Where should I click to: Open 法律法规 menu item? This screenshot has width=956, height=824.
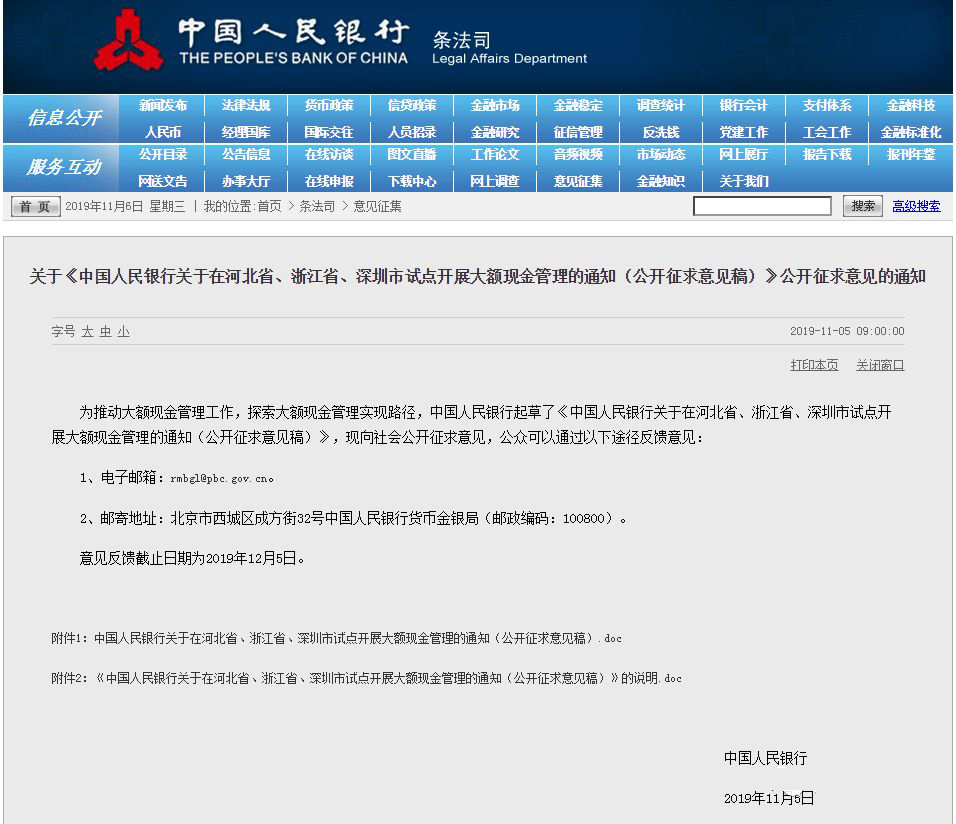(246, 106)
